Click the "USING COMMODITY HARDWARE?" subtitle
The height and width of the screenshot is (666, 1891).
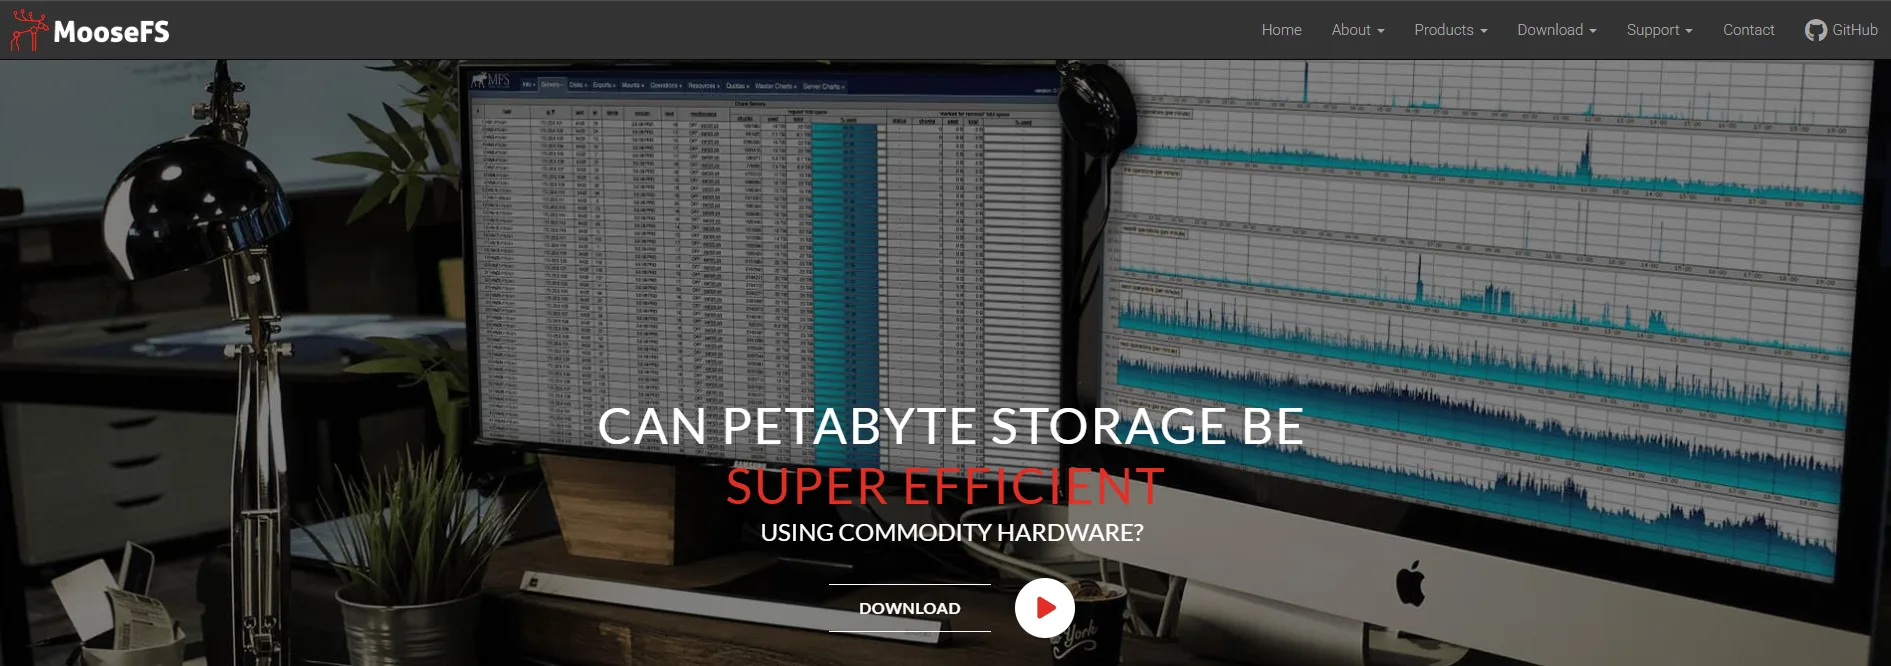click(951, 533)
